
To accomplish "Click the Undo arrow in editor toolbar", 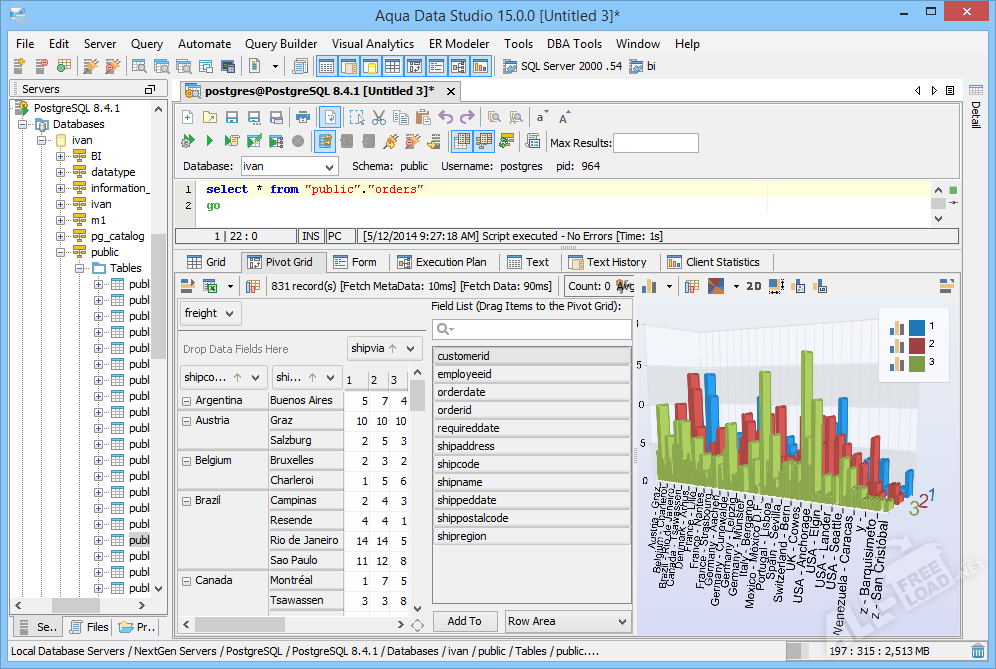I will coord(445,118).
